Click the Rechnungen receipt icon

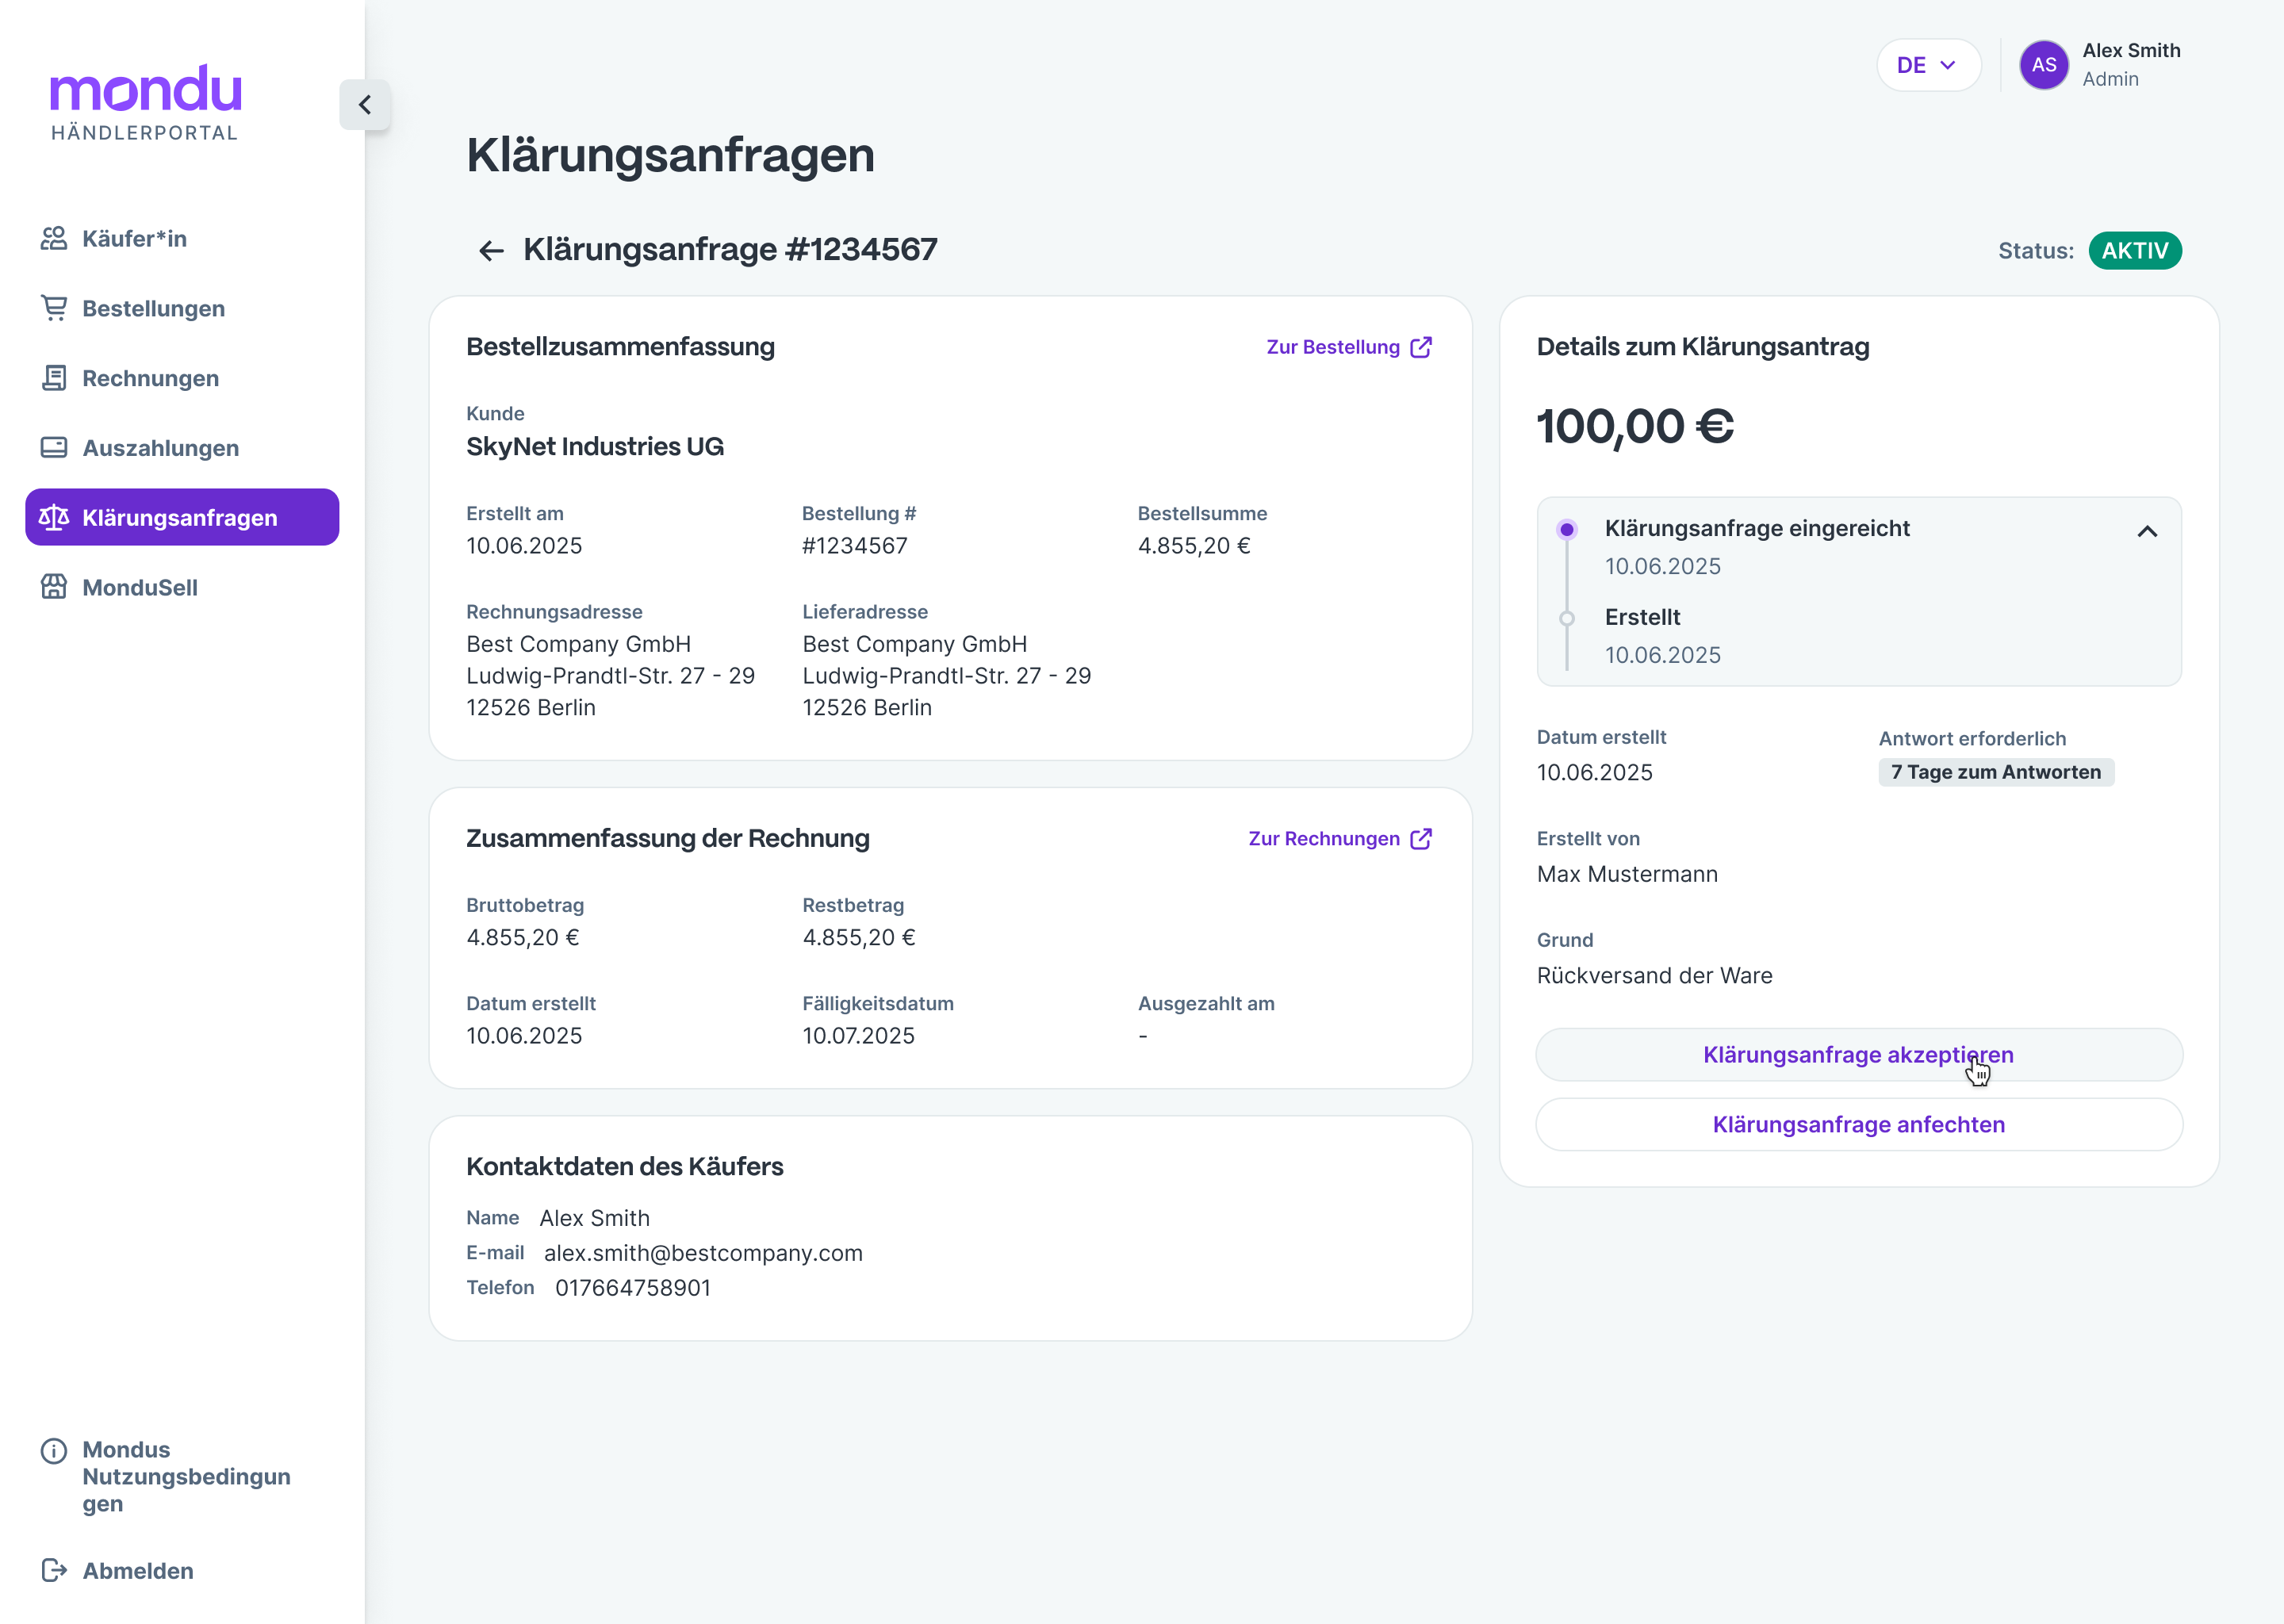(x=54, y=378)
